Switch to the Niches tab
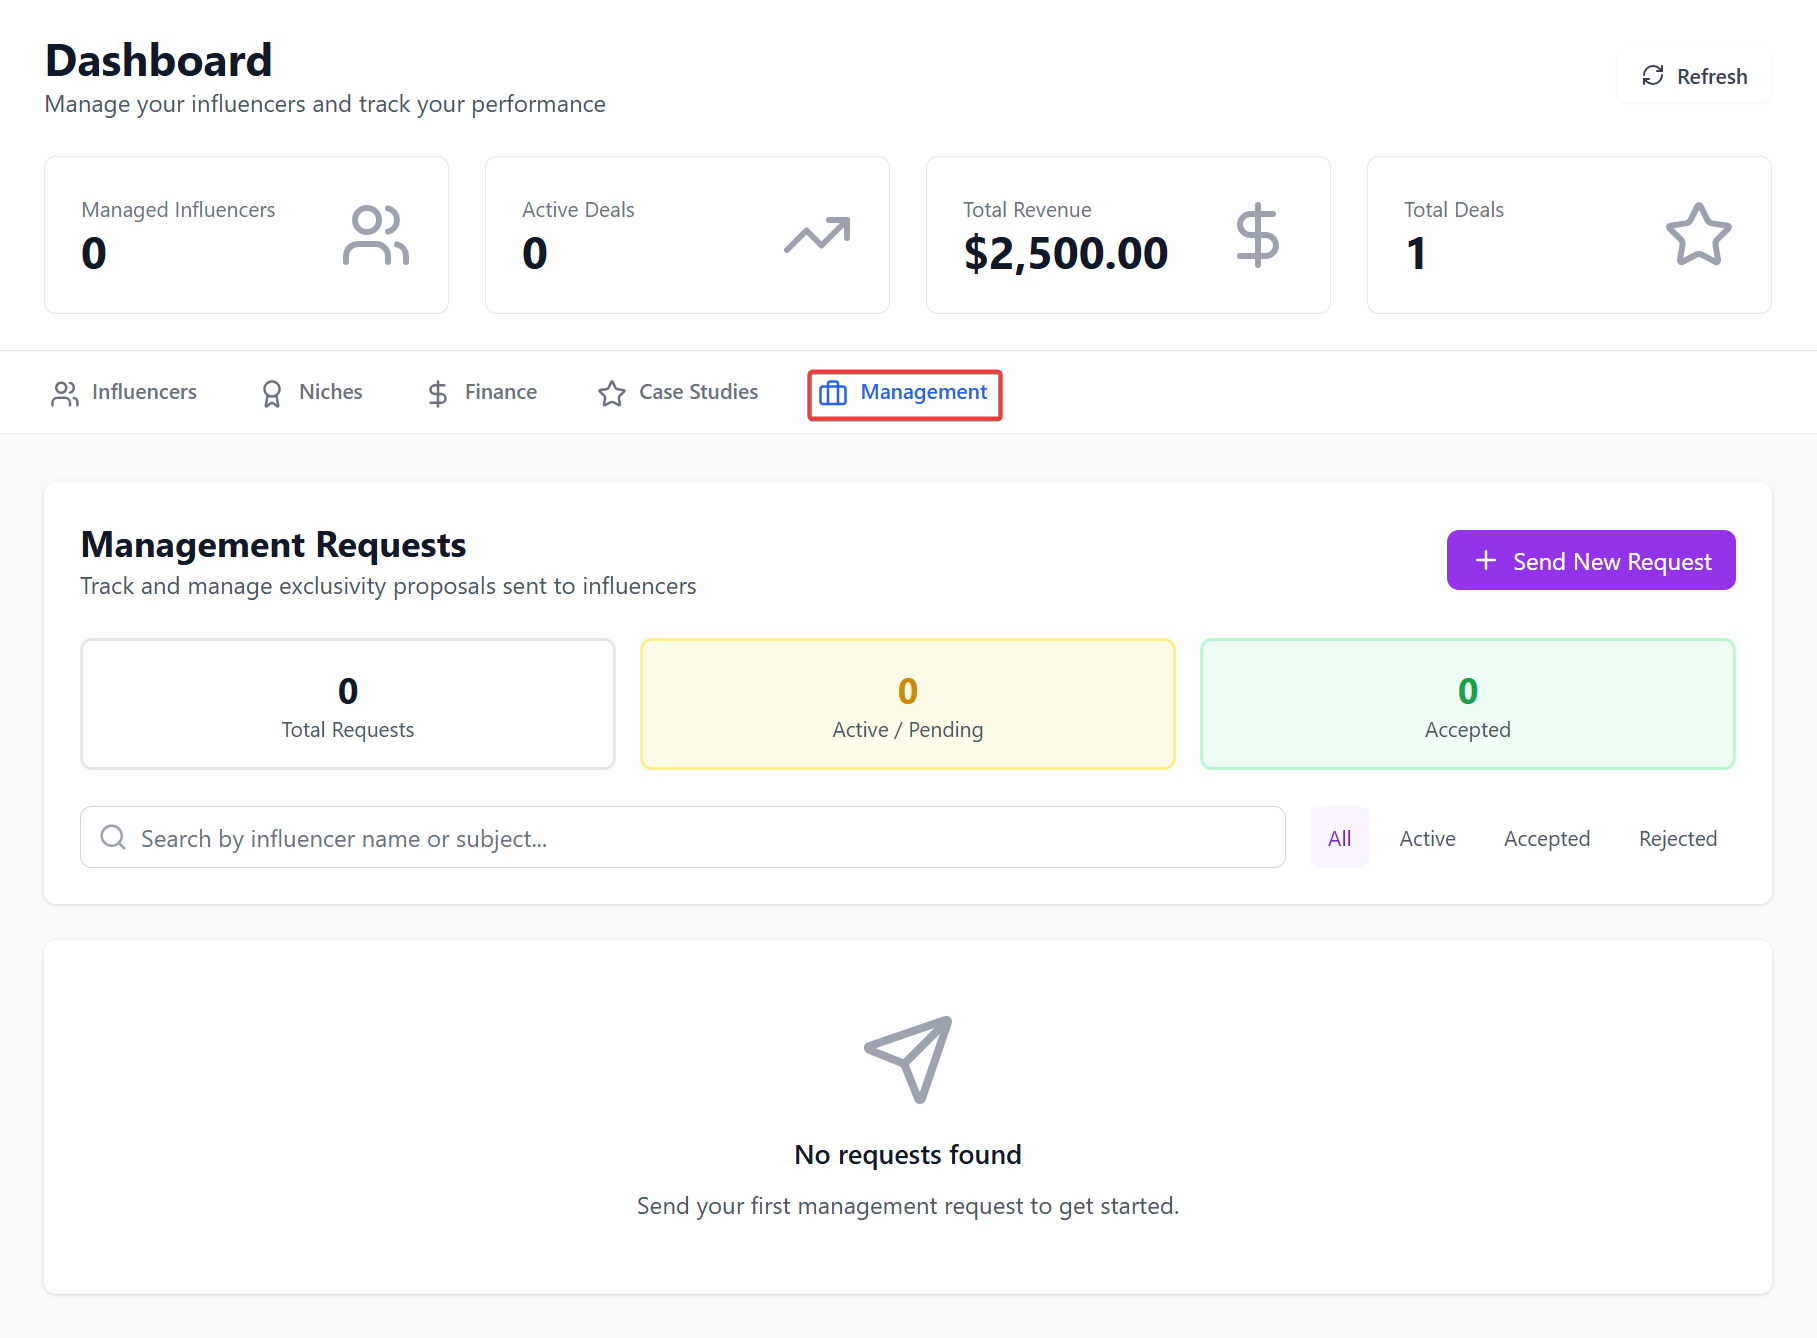This screenshot has width=1817, height=1338. pos(311,392)
